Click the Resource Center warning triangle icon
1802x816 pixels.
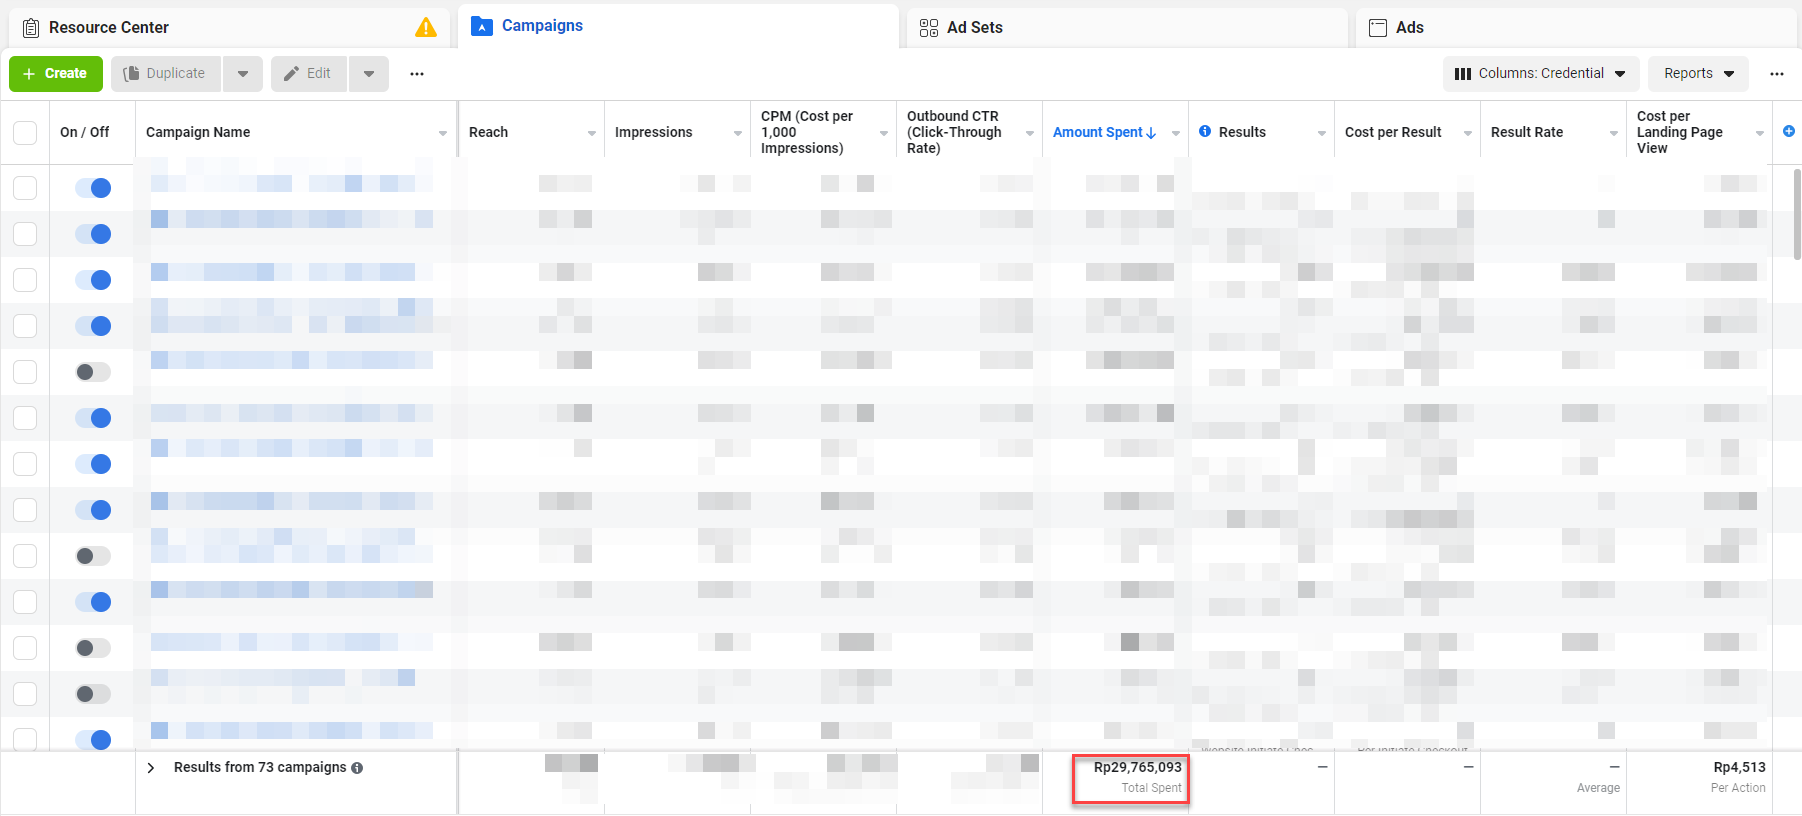click(x=426, y=28)
